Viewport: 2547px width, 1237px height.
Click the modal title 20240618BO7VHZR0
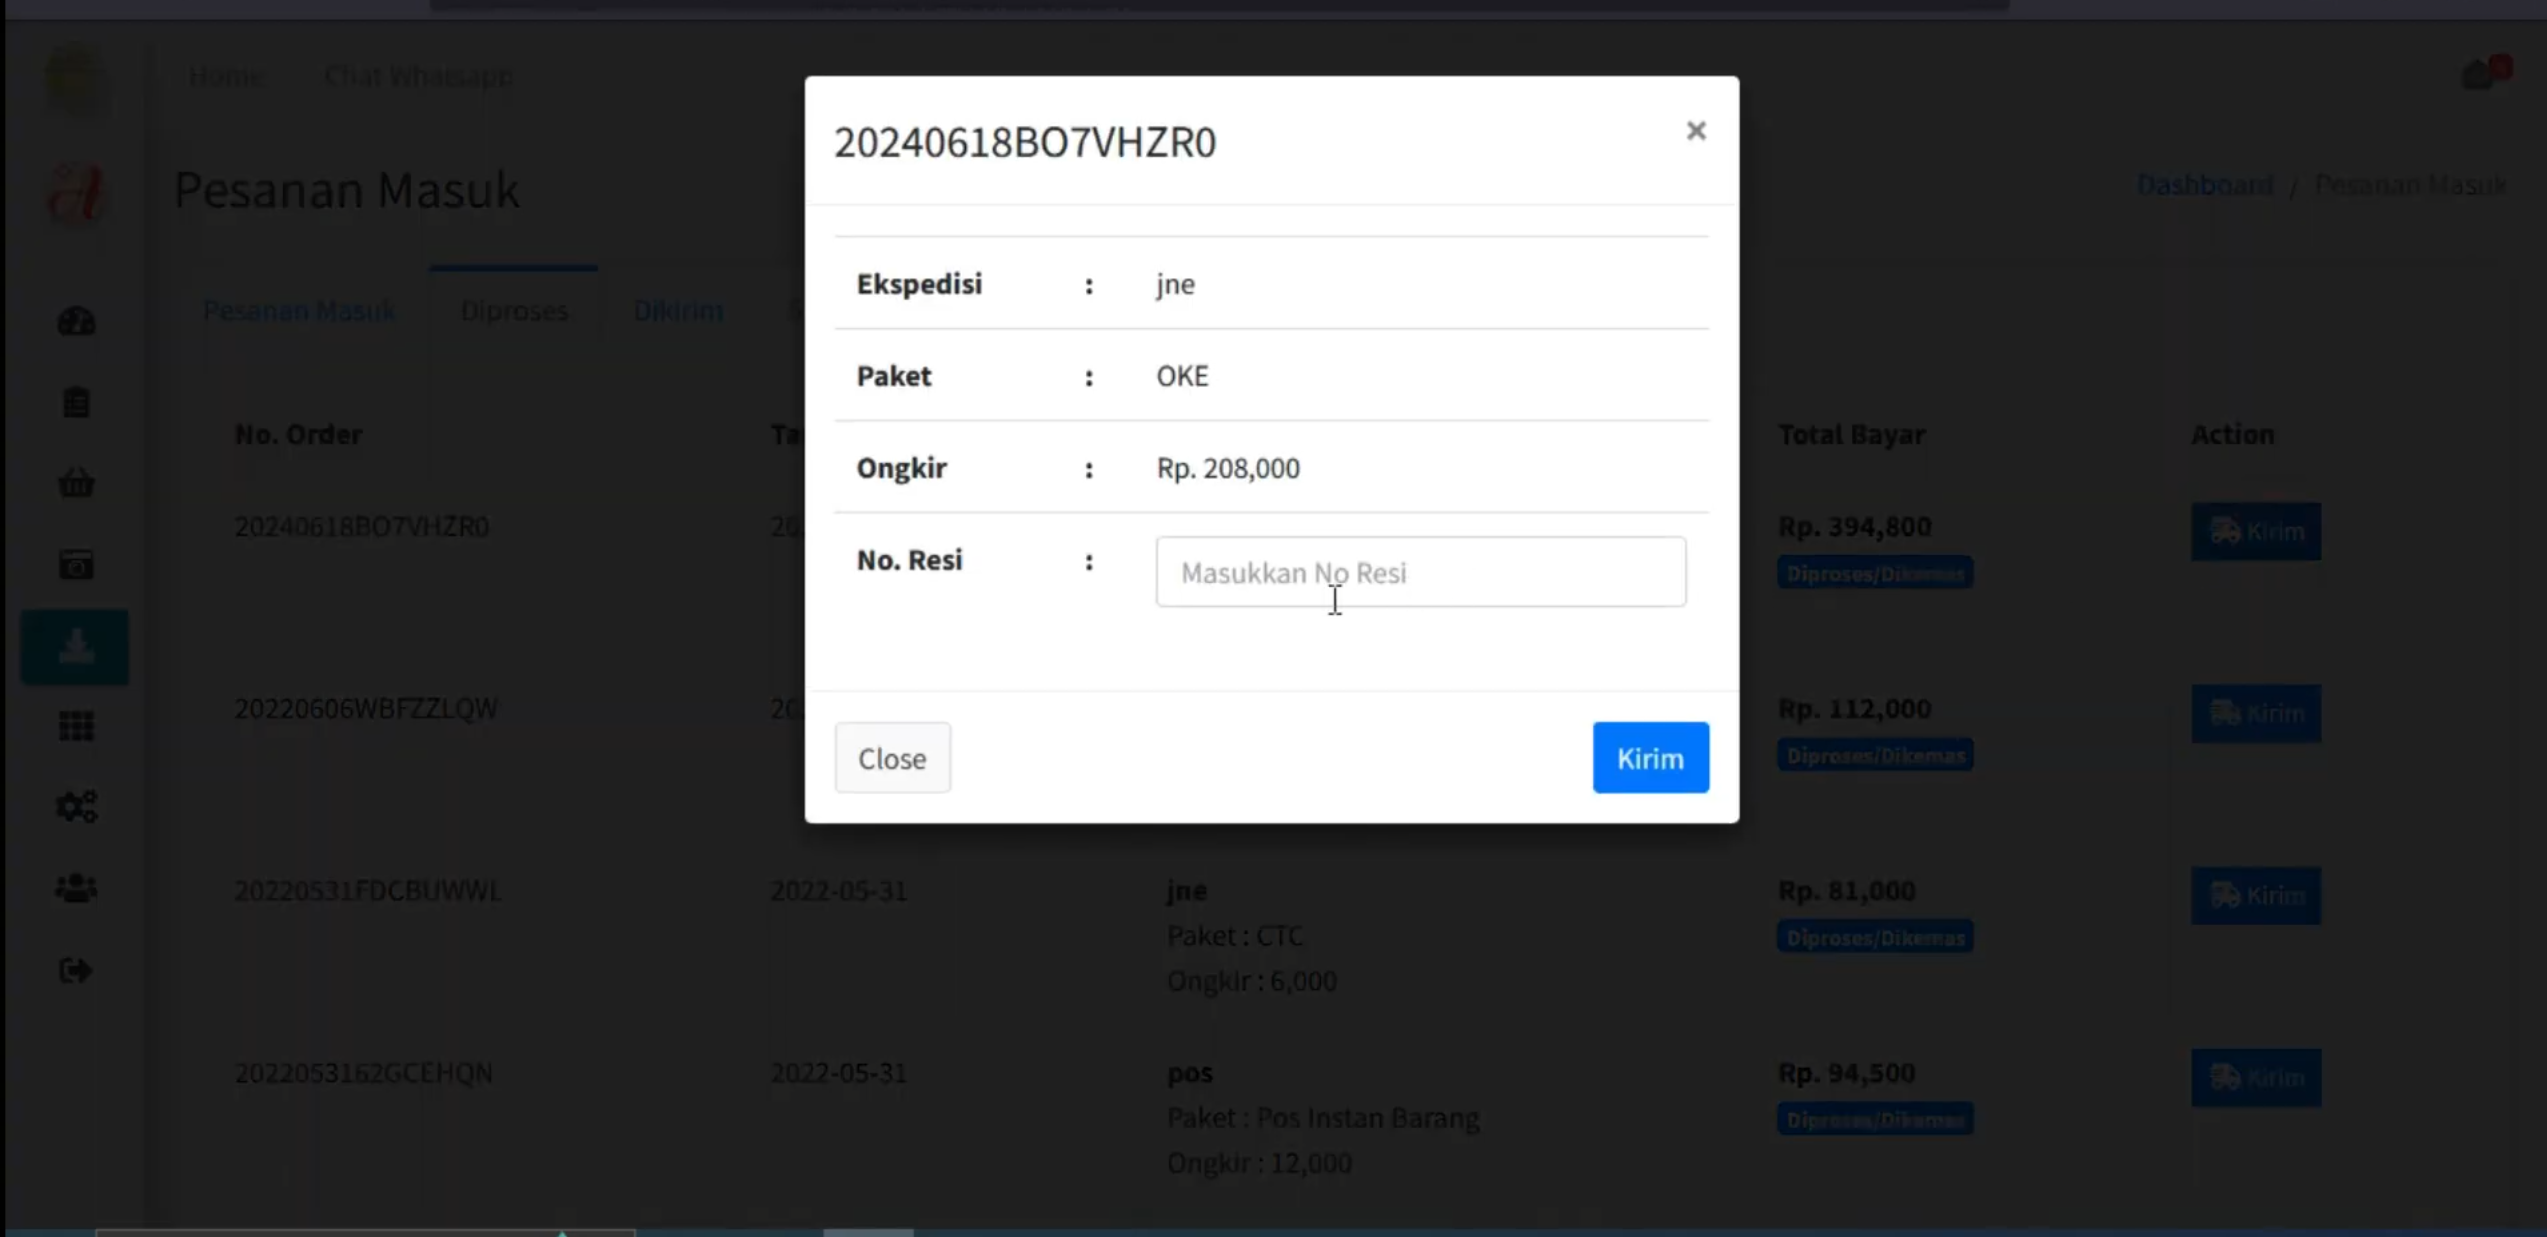coord(1025,142)
